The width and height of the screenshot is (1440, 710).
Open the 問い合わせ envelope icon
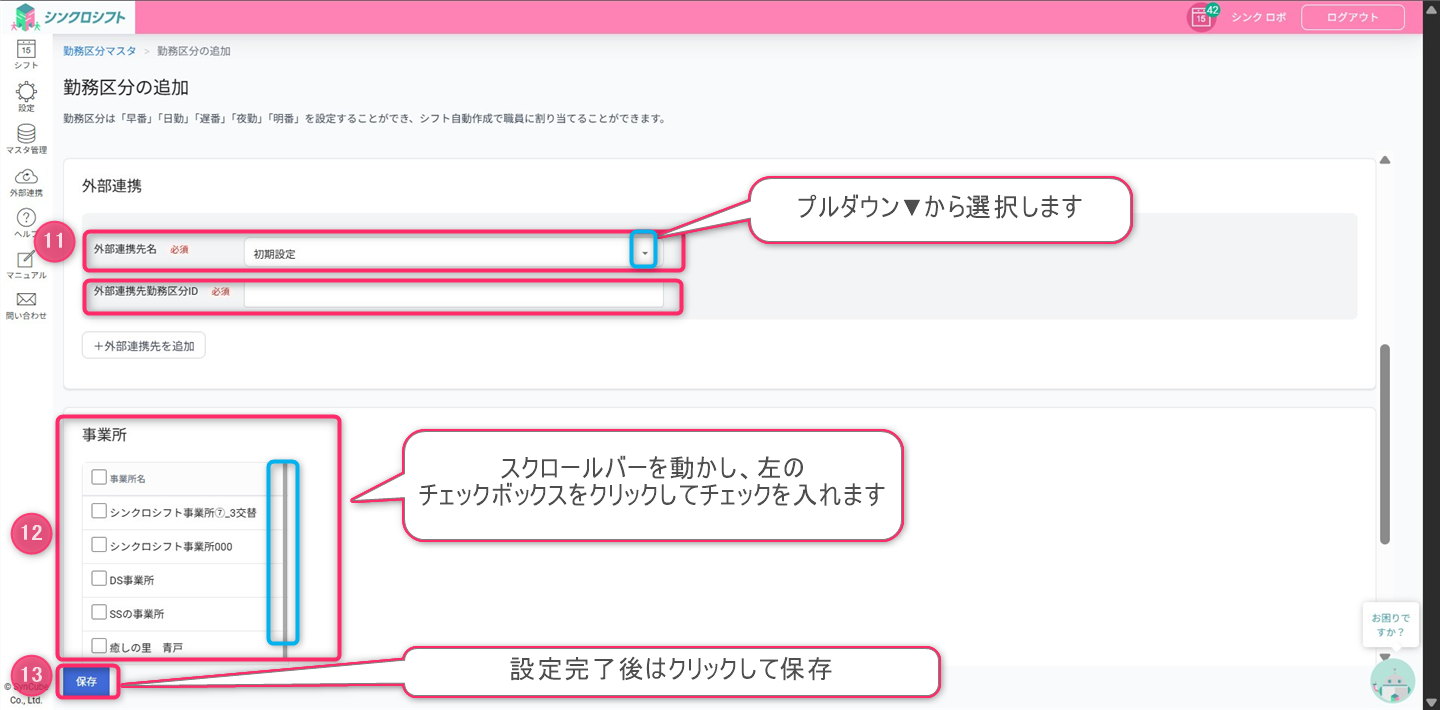(x=27, y=300)
